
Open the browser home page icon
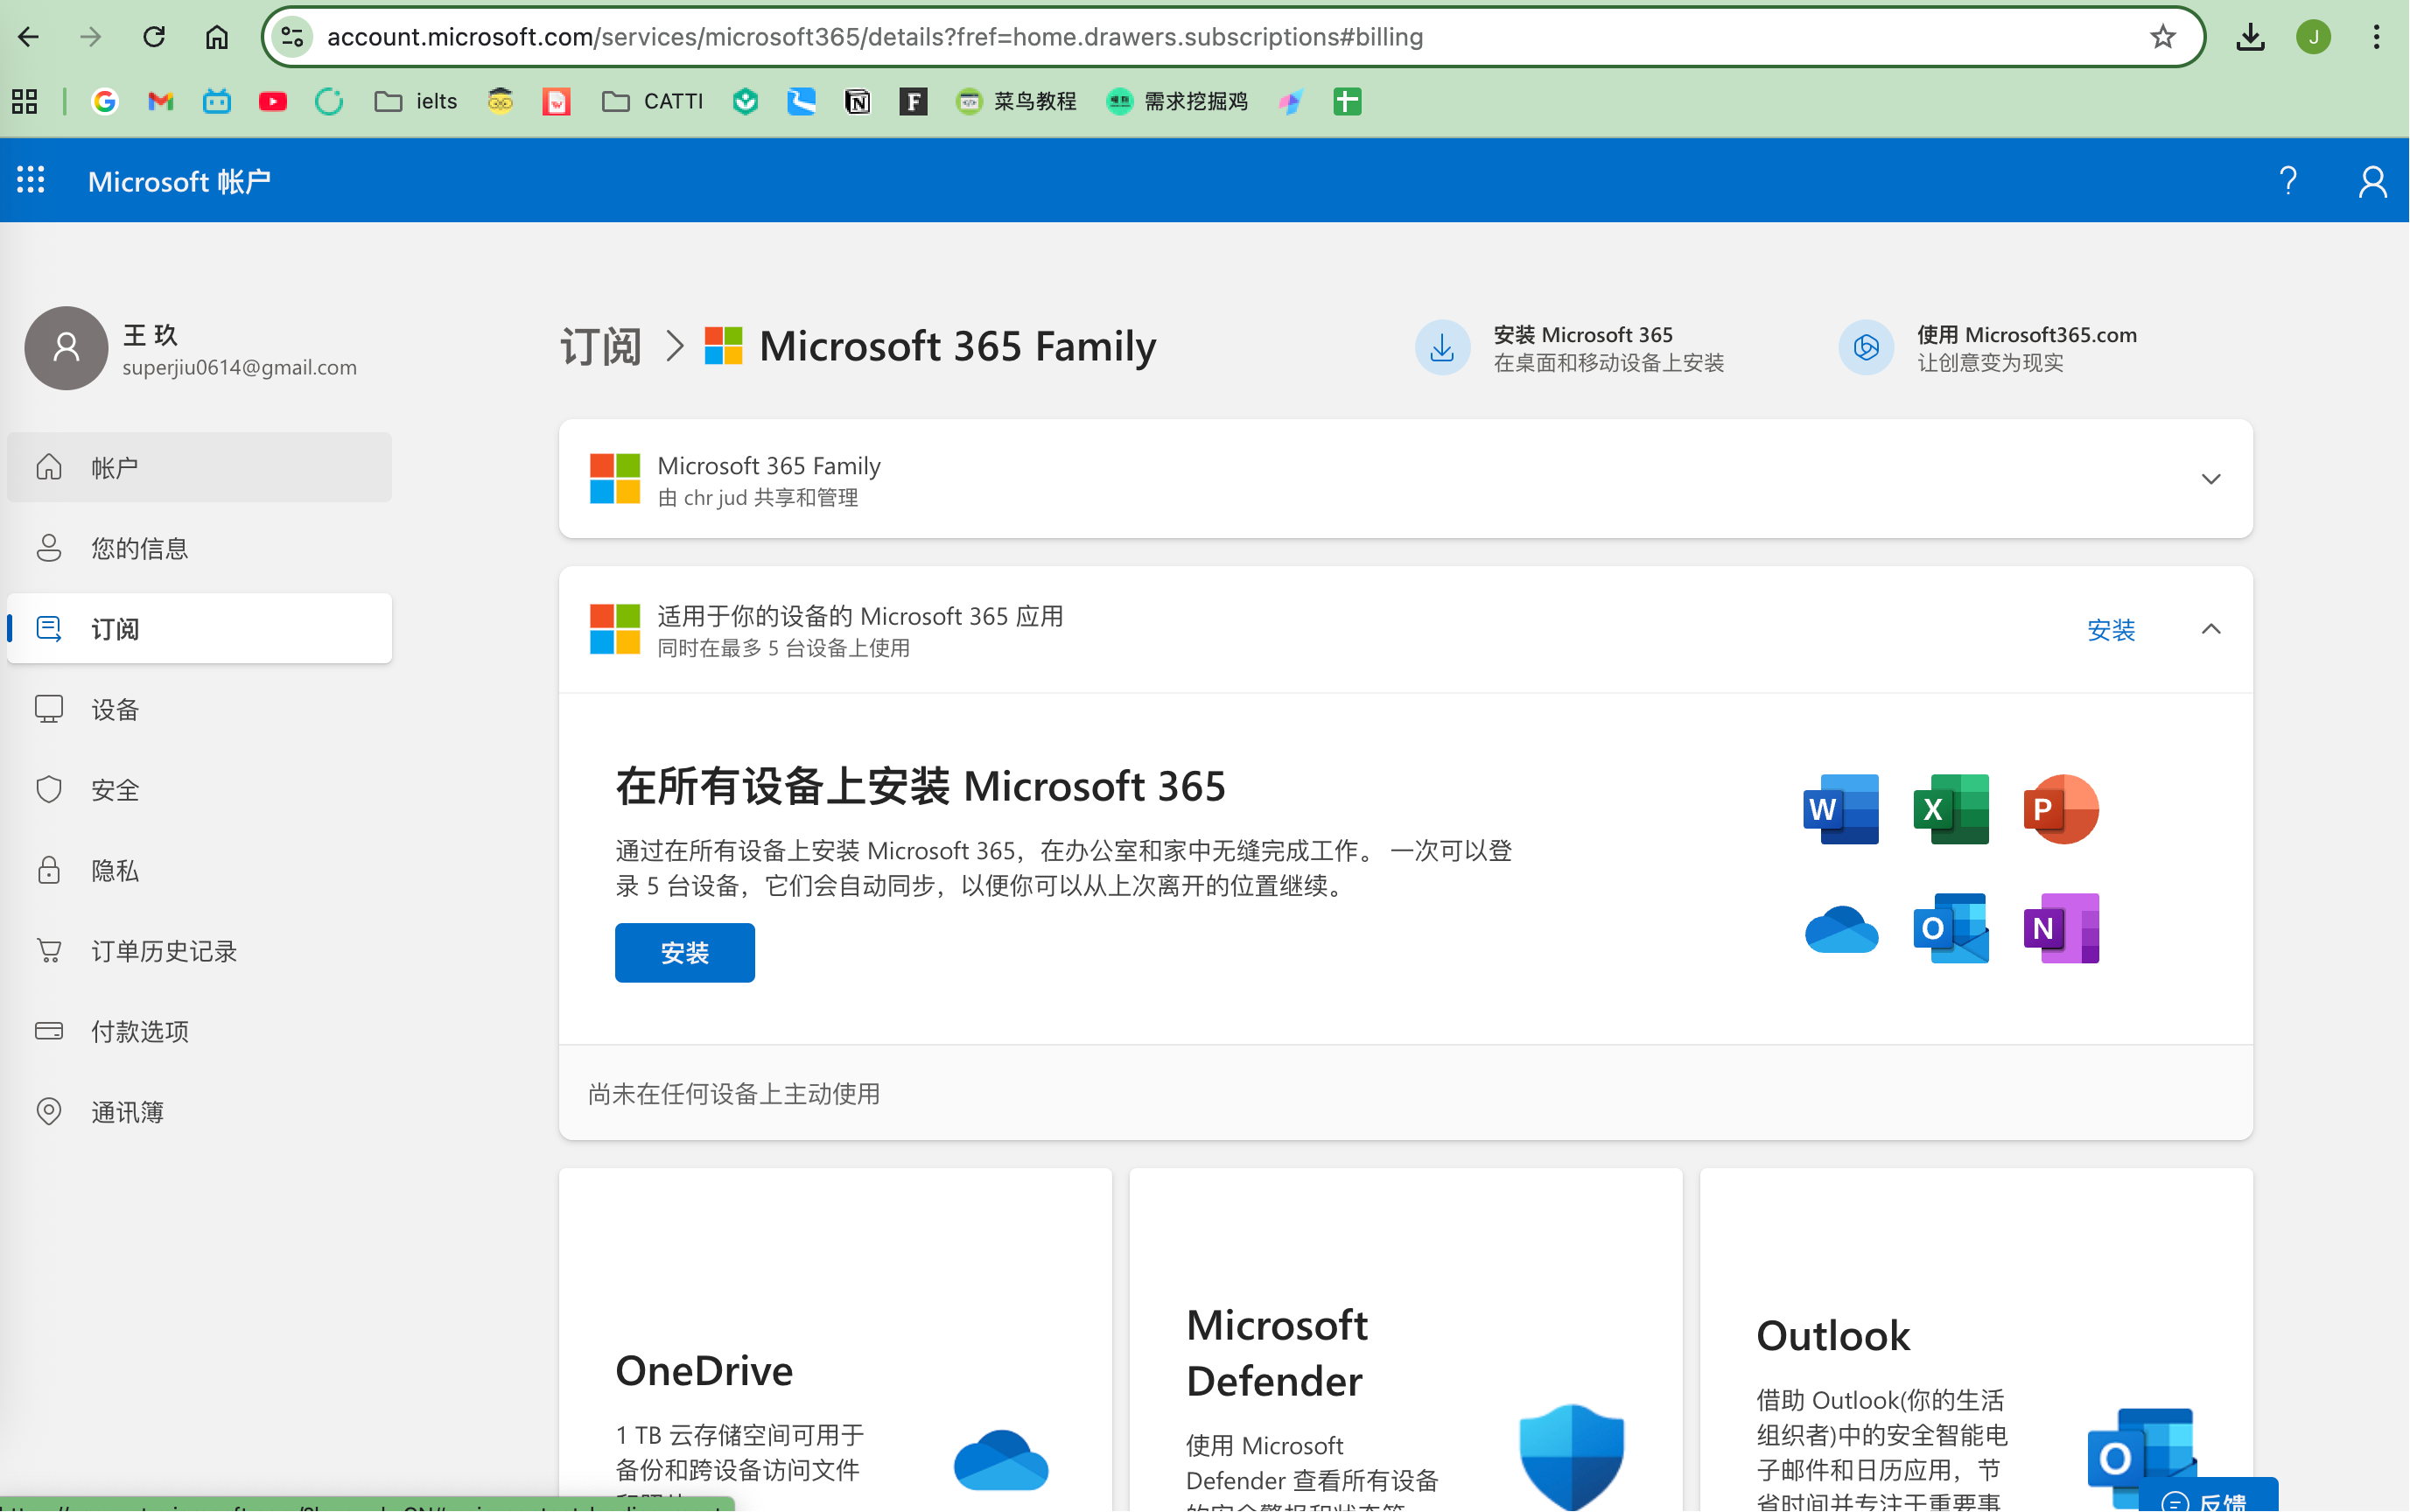(x=216, y=37)
